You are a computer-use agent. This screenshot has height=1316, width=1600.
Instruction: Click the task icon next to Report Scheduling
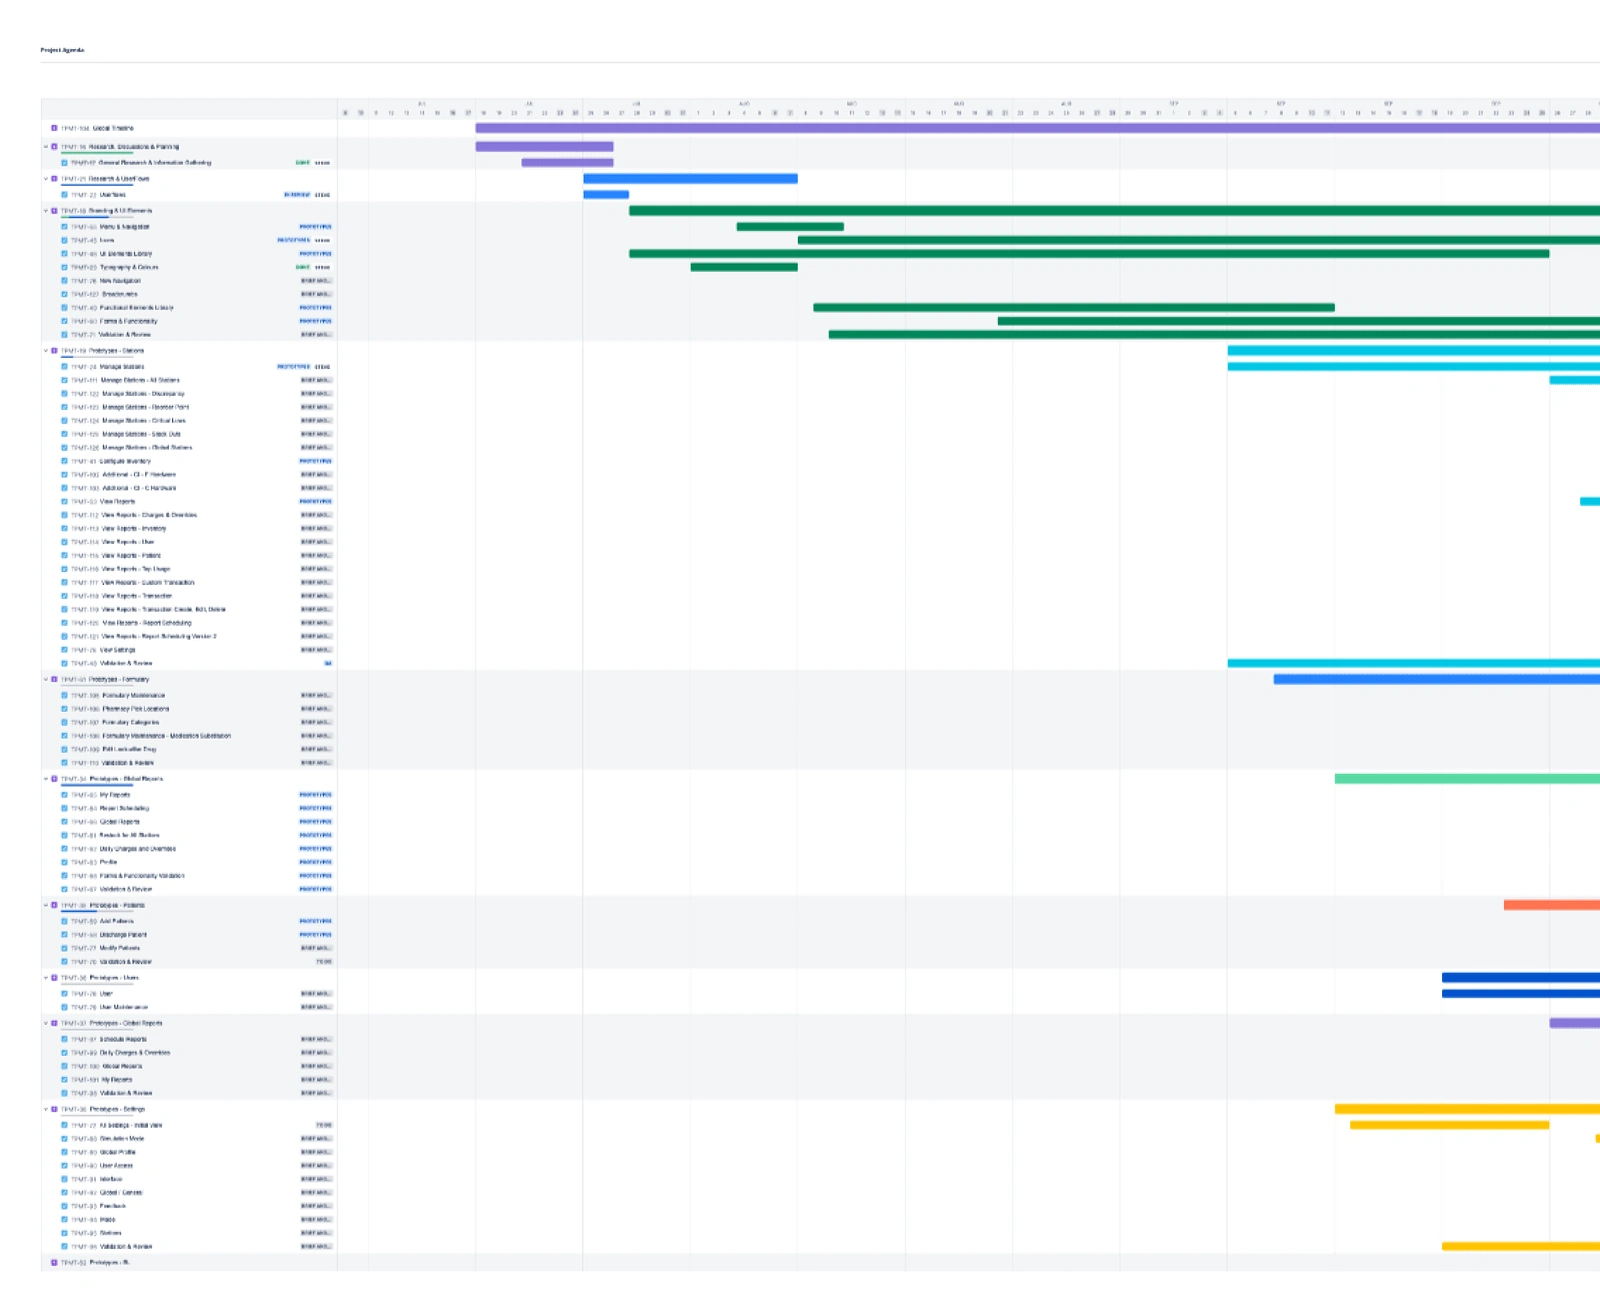click(x=64, y=808)
